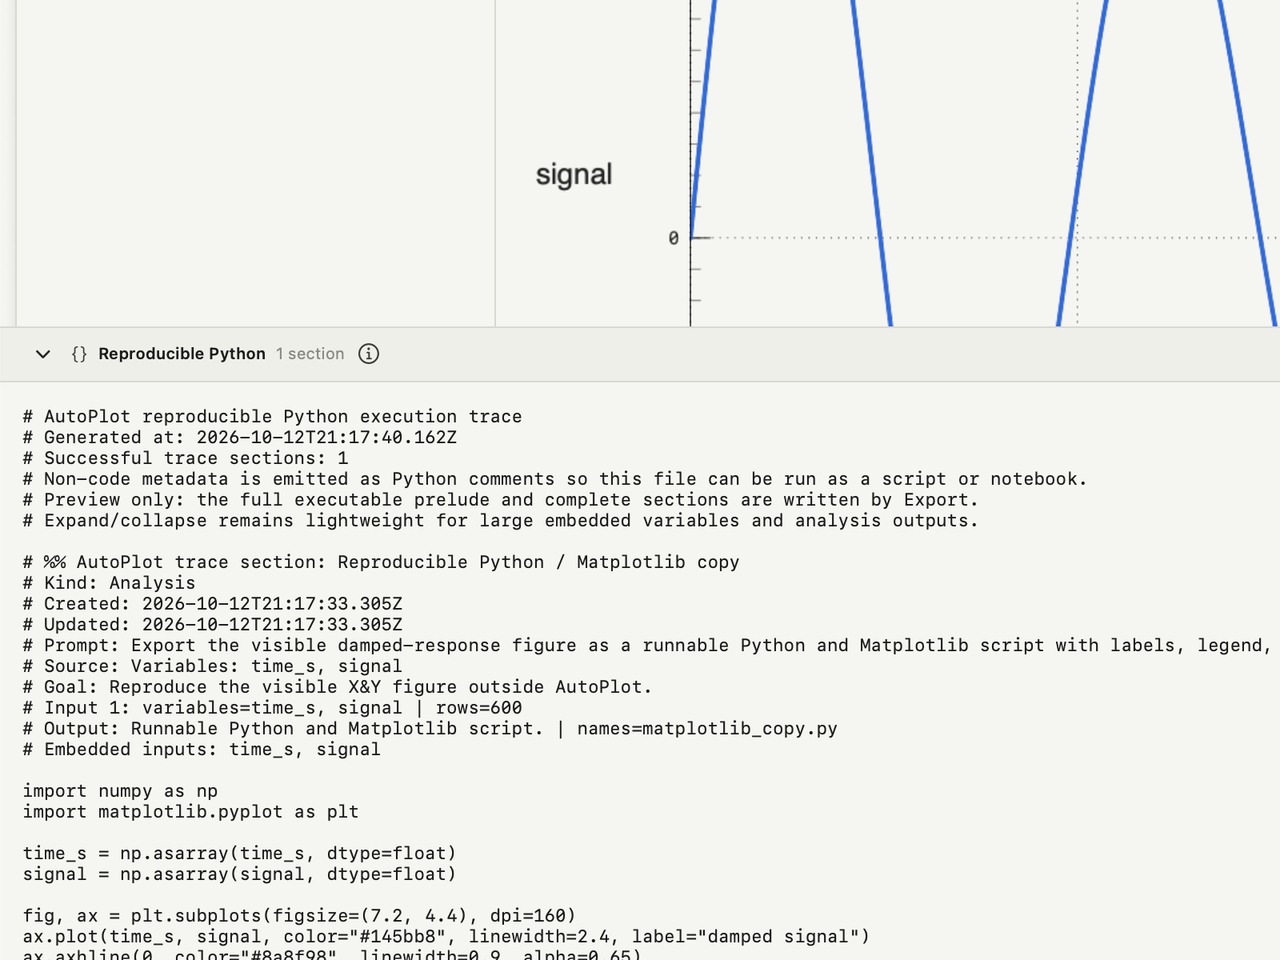Click the '# %% AutoPlot trace section' header line
Viewport: 1280px width, 960px height.
pyautogui.click(x=381, y=562)
